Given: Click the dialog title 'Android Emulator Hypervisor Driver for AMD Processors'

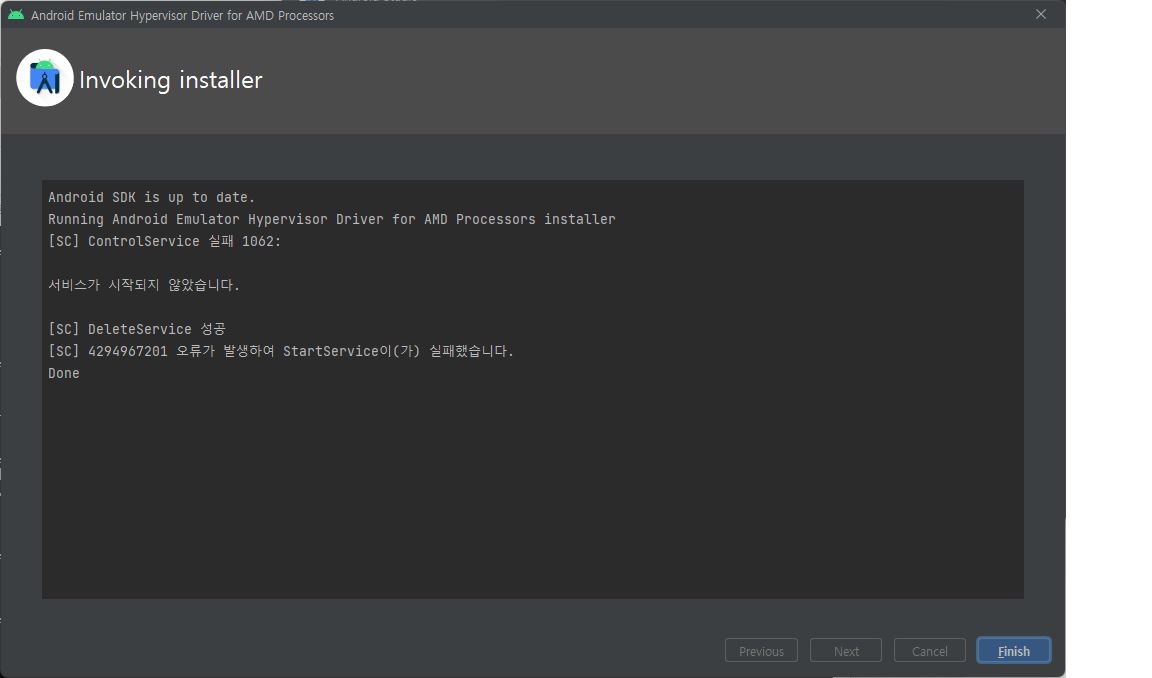Looking at the screenshot, I should click(182, 15).
